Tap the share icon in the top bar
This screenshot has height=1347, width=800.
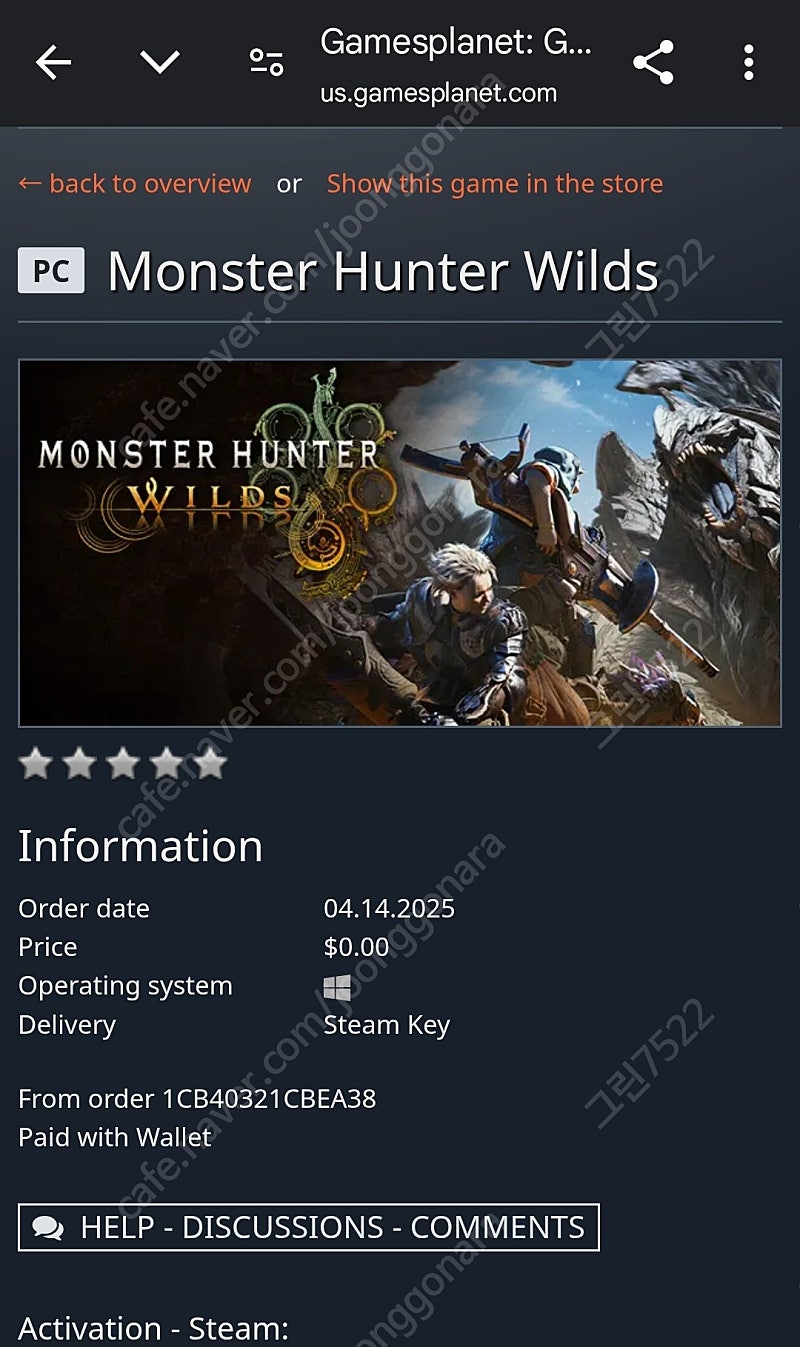[653, 63]
